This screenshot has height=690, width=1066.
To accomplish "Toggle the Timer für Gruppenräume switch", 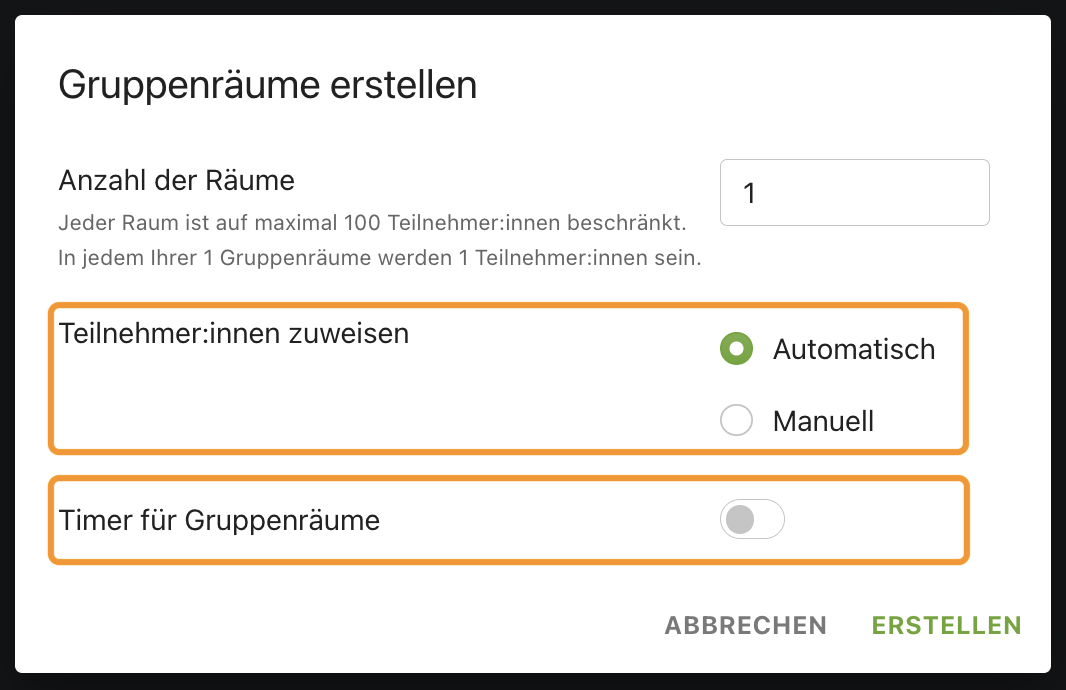I will coord(752,519).
